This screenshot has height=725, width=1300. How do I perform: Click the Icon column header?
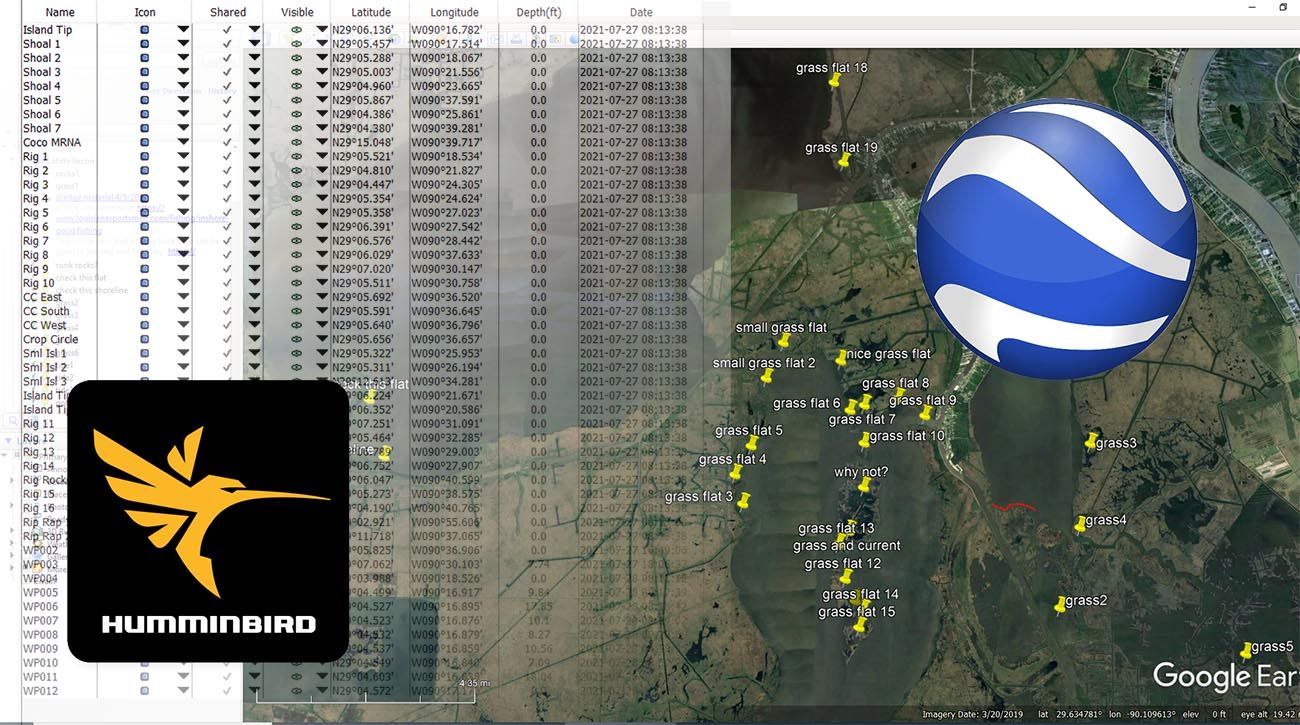click(x=145, y=12)
